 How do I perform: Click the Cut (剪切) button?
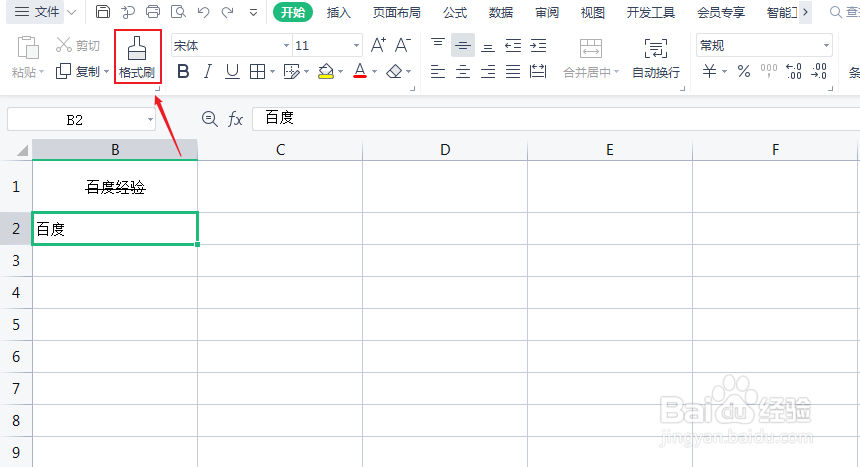point(78,45)
